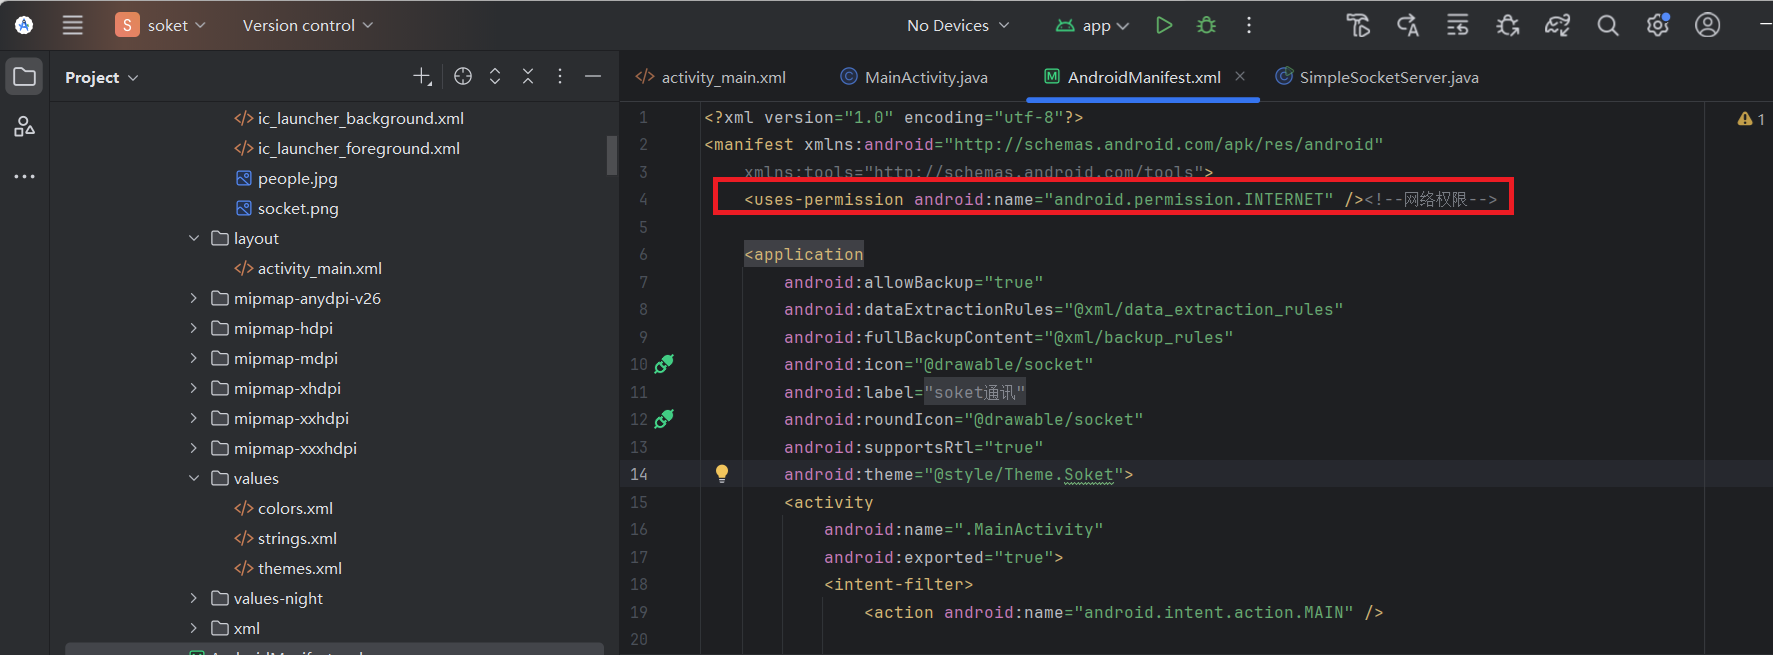The height and width of the screenshot is (655, 1773).
Task: Collapse all in Project tree
Action: (528, 76)
